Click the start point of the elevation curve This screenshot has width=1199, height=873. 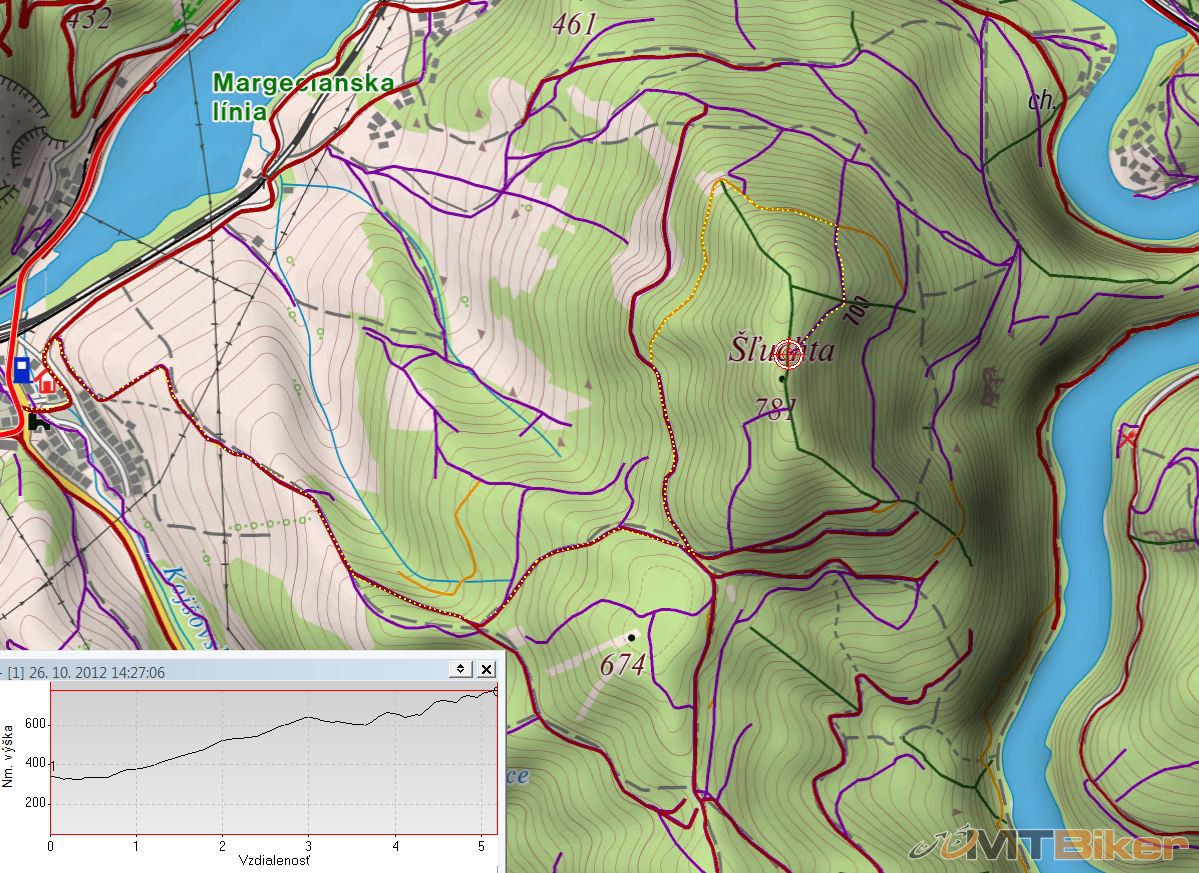pyautogui.click(x=52, y=774)
